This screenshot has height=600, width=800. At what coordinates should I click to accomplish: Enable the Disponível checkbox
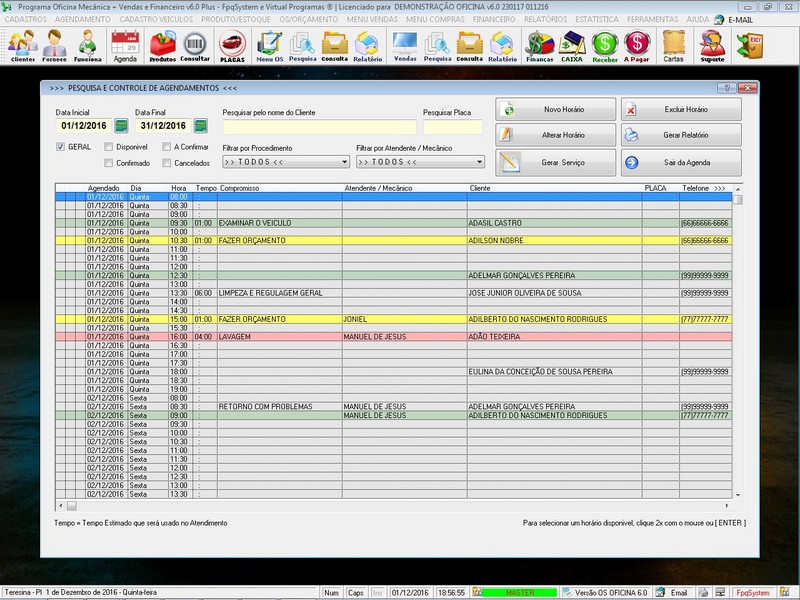click(109, 147)
